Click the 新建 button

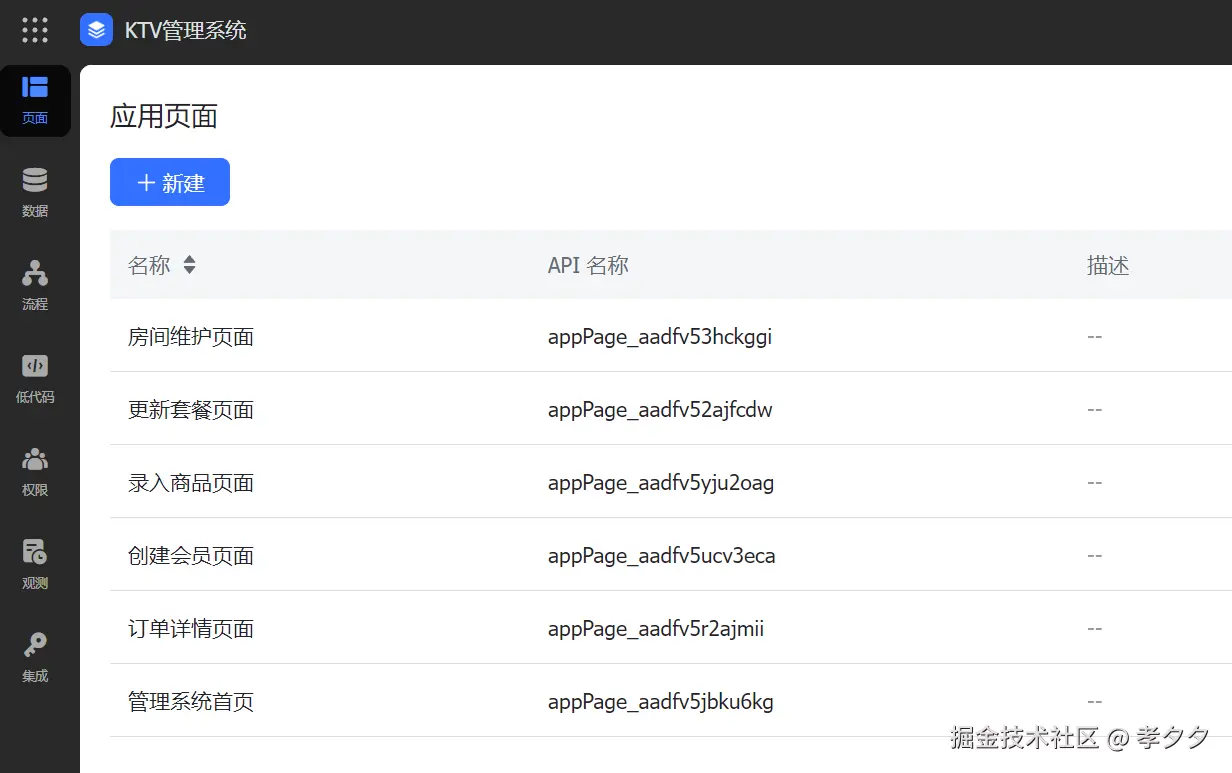(x=170, y=182)
